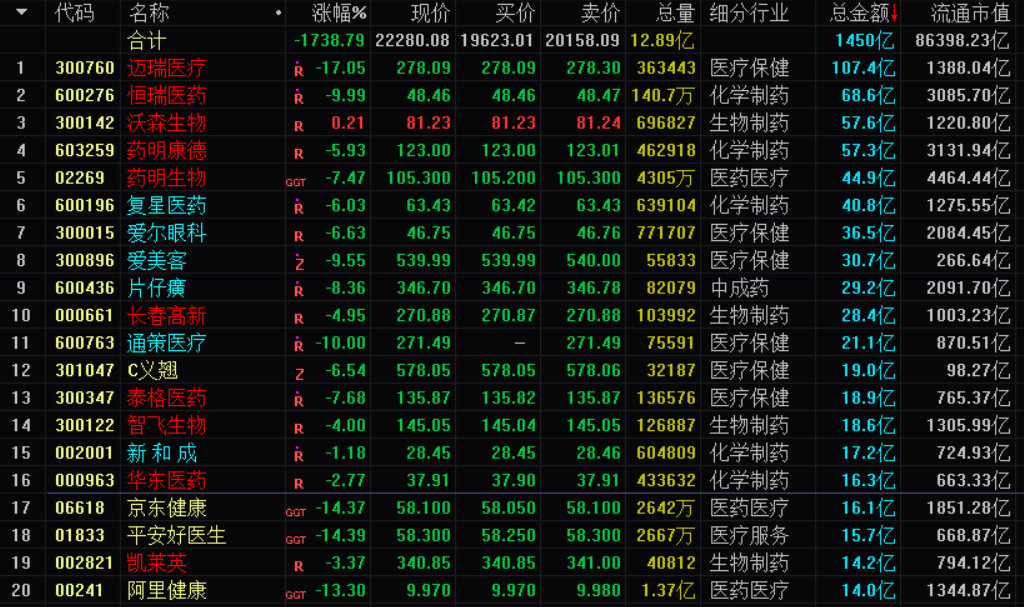The image size is (1024, 607).
Task: Select stock name 通策医疗
Action: [167, 343]
